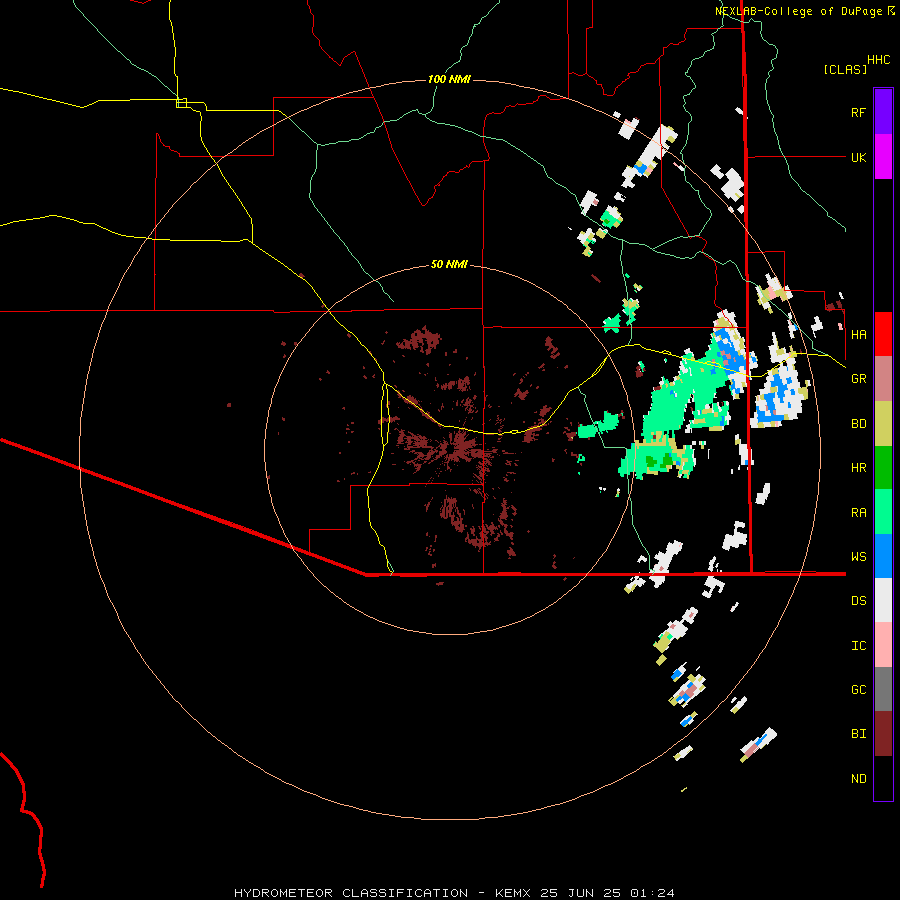Click the "RF" legend label

point(858,113)
